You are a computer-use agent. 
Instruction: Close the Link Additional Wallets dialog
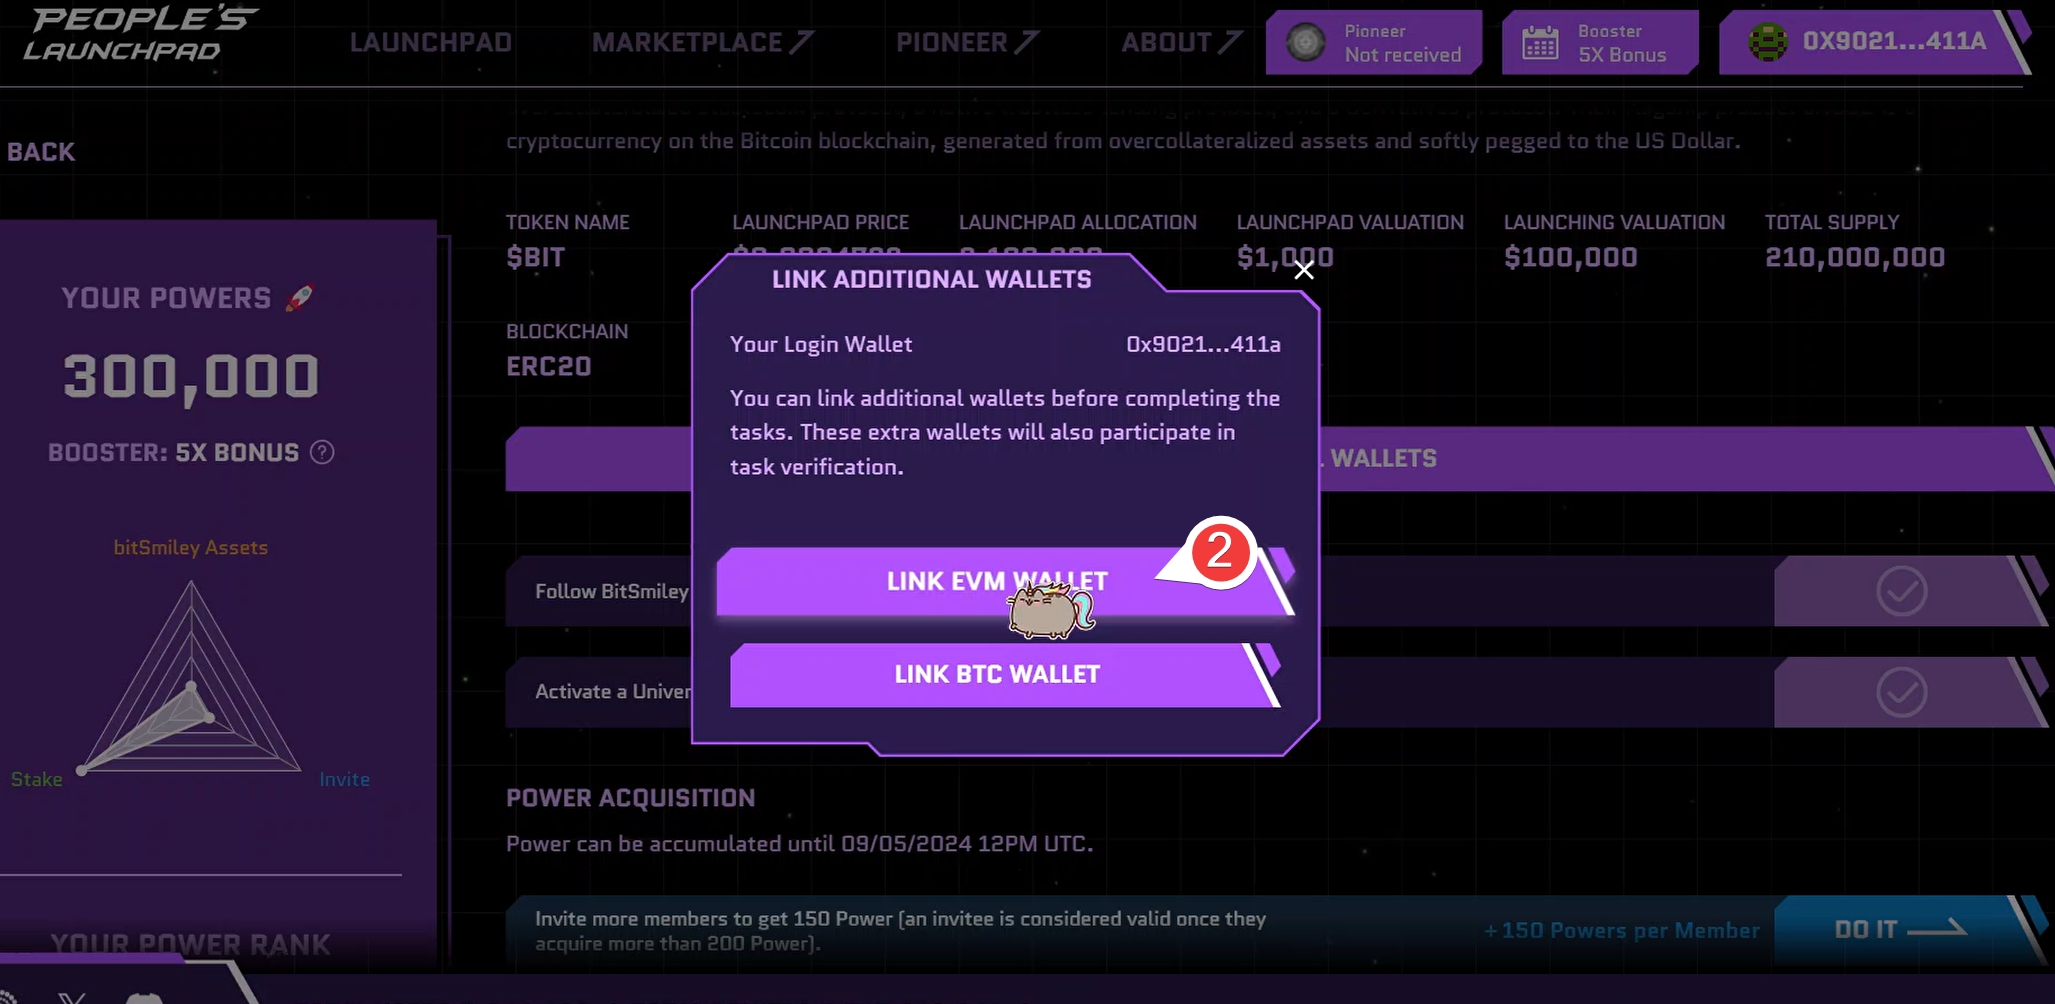(x=1303, y=270)
